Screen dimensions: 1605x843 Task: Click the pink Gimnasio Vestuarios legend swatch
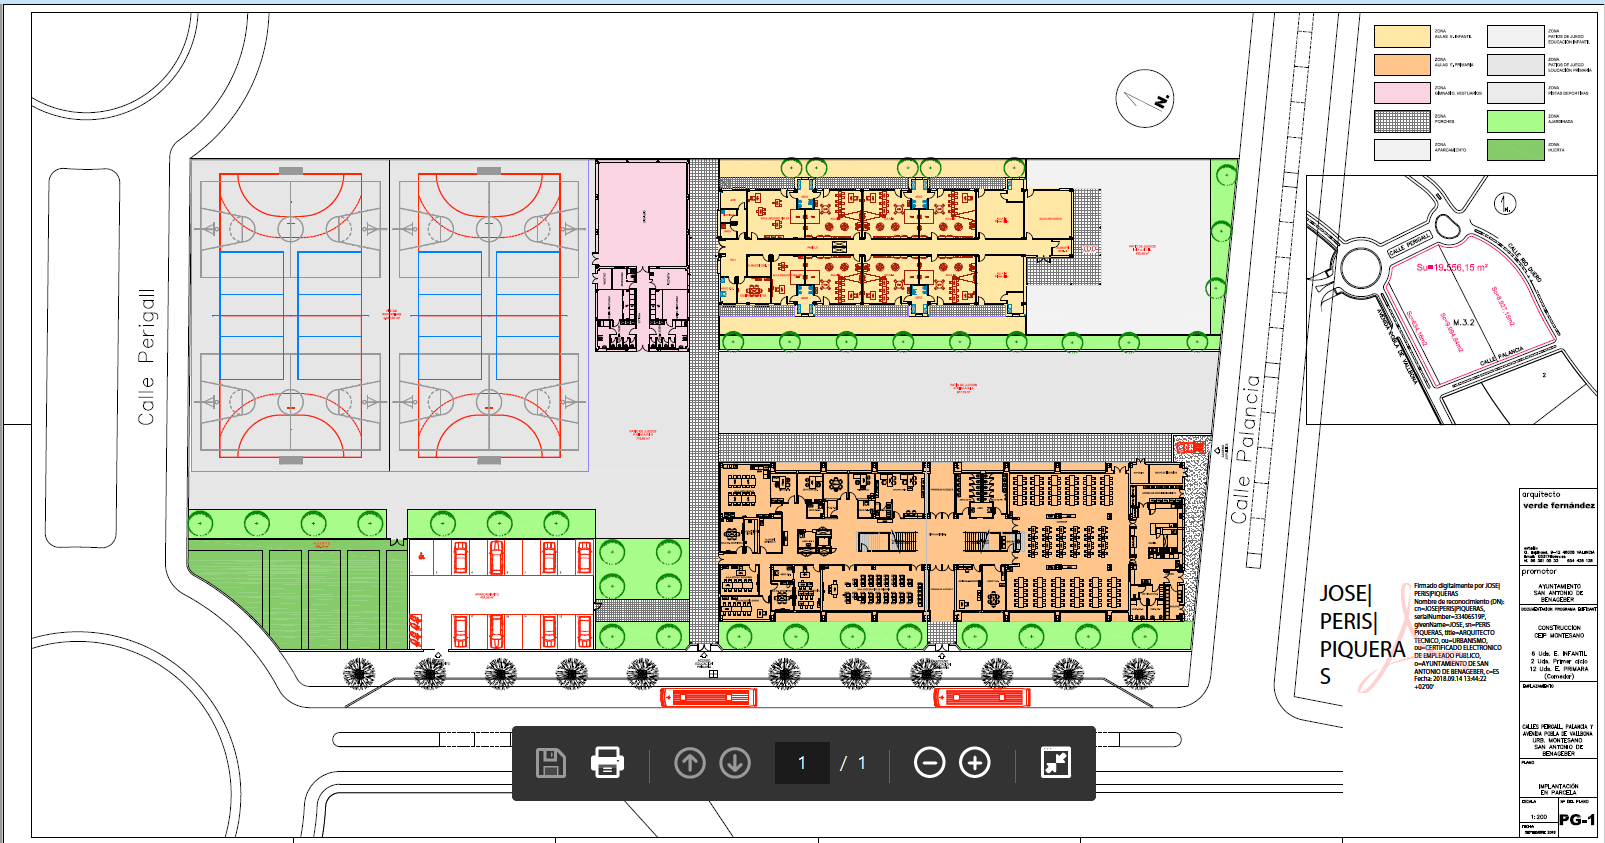coord(1401,93)
